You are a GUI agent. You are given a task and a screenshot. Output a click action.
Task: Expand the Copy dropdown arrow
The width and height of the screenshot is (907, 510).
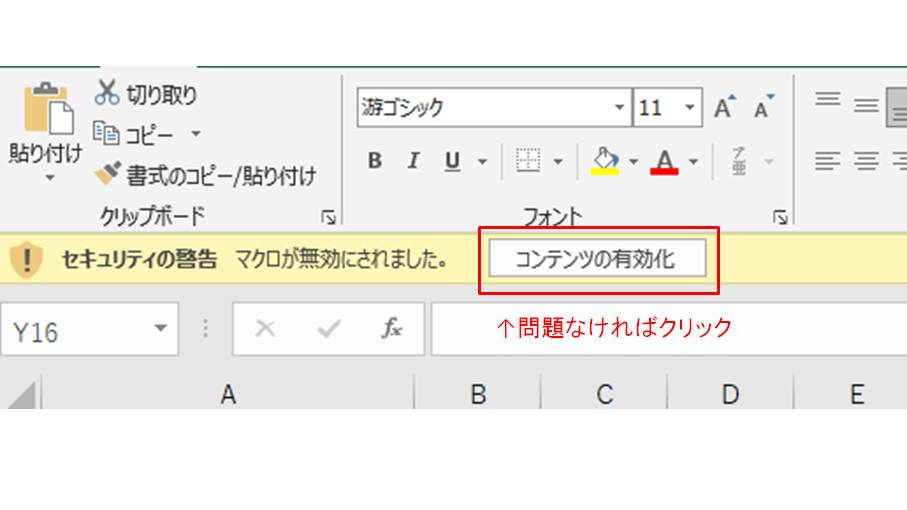tap(196, 134)
